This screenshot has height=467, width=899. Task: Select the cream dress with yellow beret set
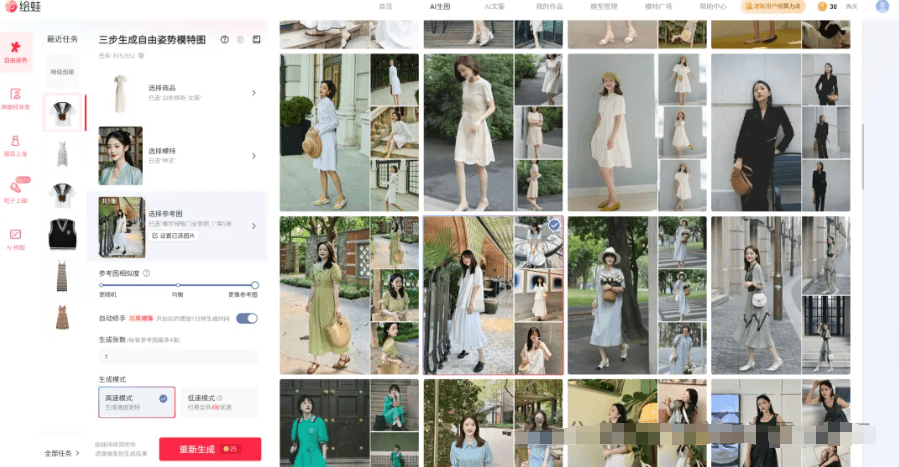[x=637, y=132]
